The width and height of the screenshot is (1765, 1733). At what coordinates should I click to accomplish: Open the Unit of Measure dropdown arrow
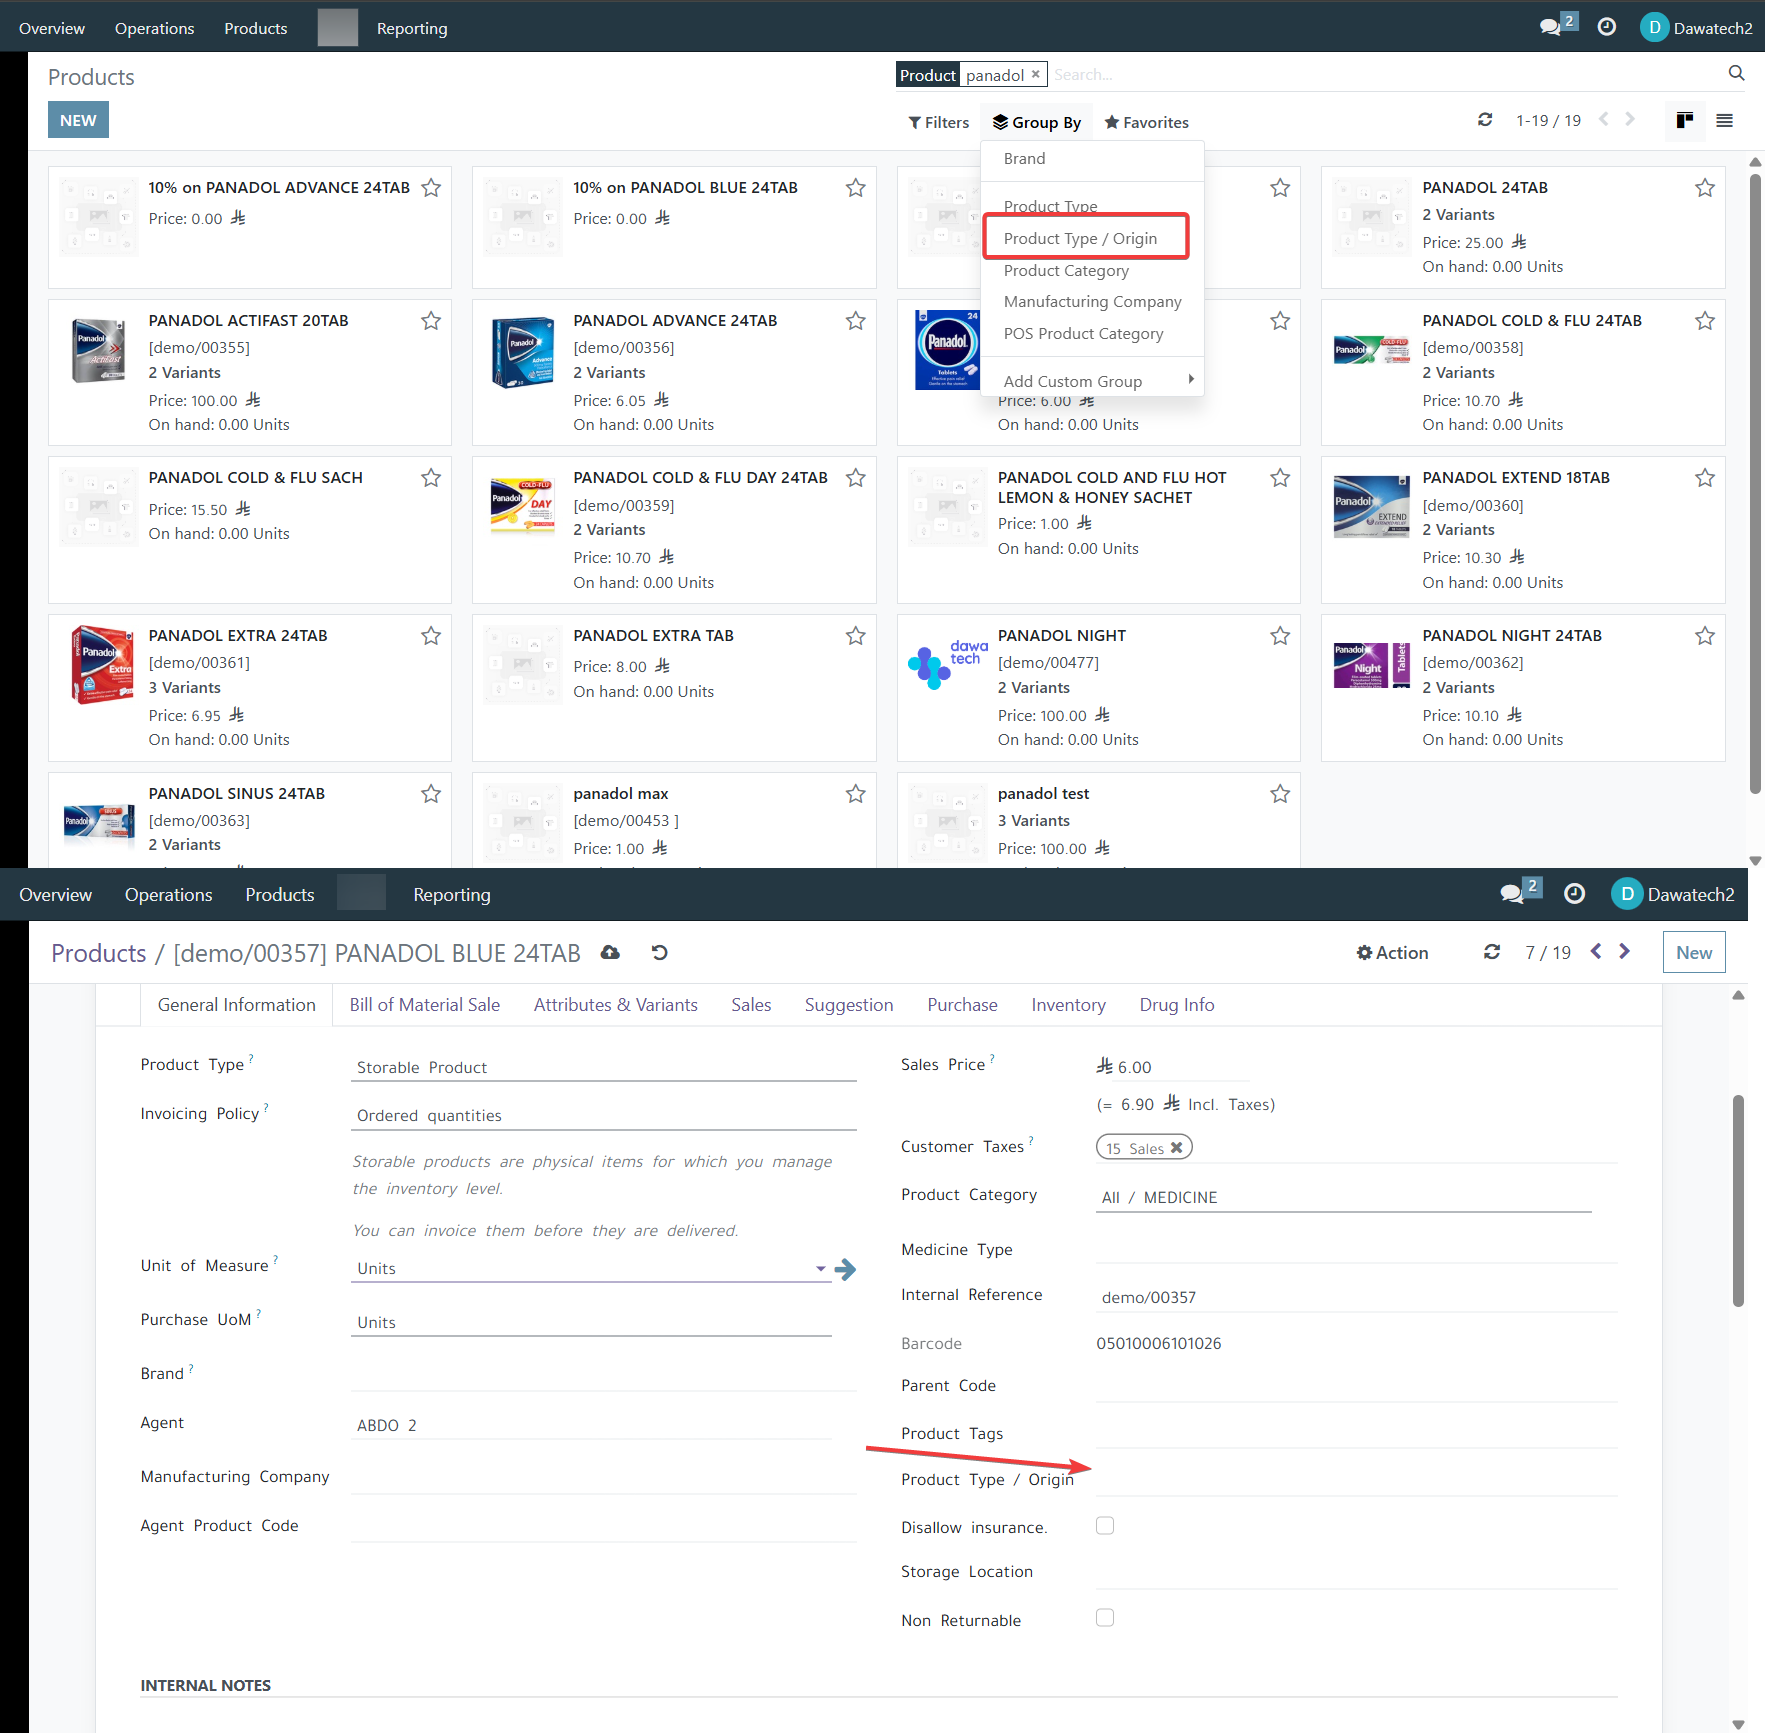coord(821,1268)
